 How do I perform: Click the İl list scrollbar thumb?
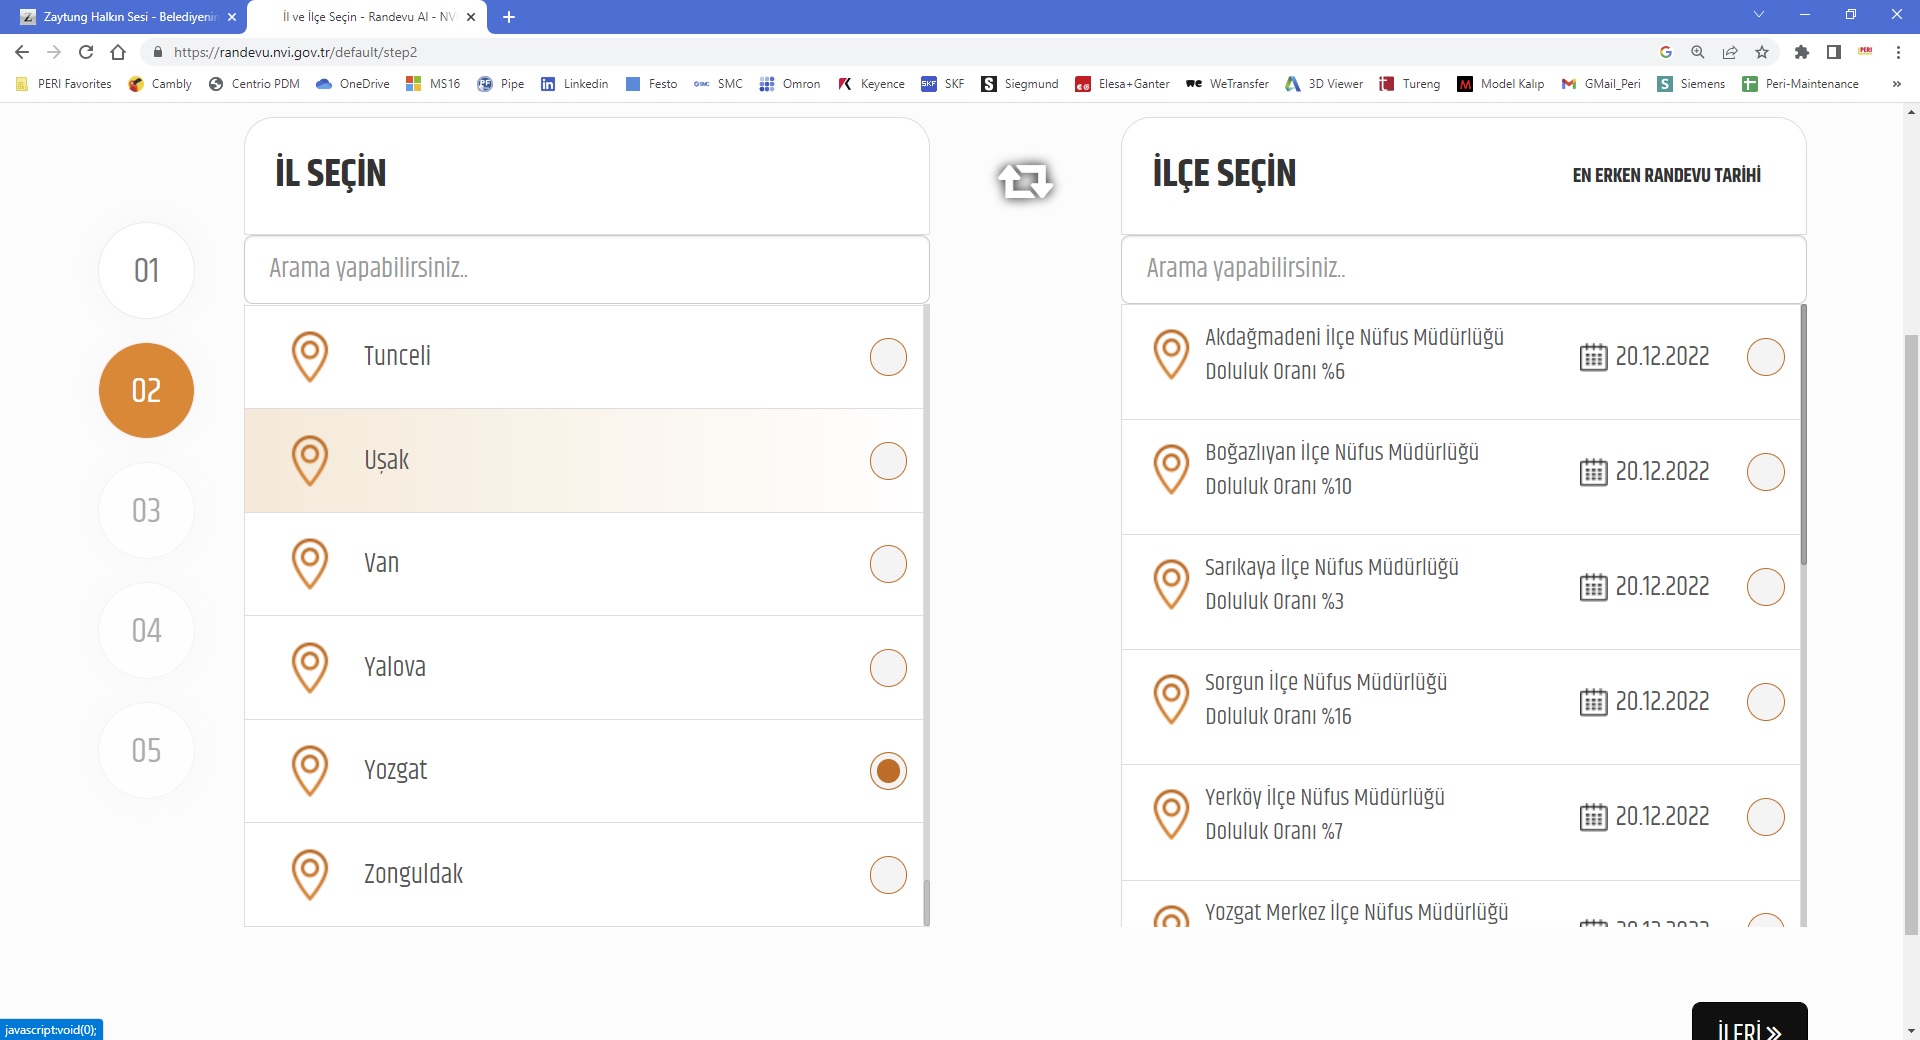click(926, 902)
